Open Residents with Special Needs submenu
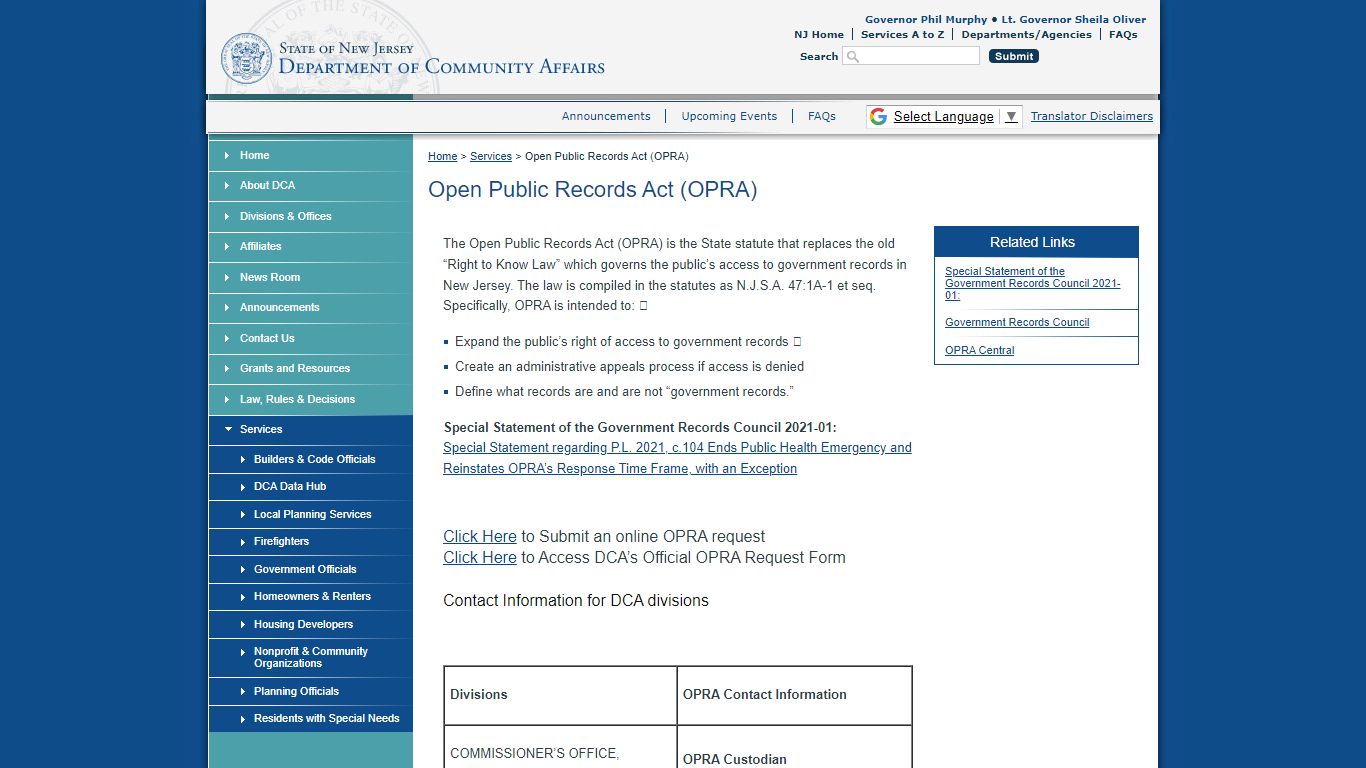Image resolution: width=1366 pixels, height=768 pixels. (x=310, y=718)
